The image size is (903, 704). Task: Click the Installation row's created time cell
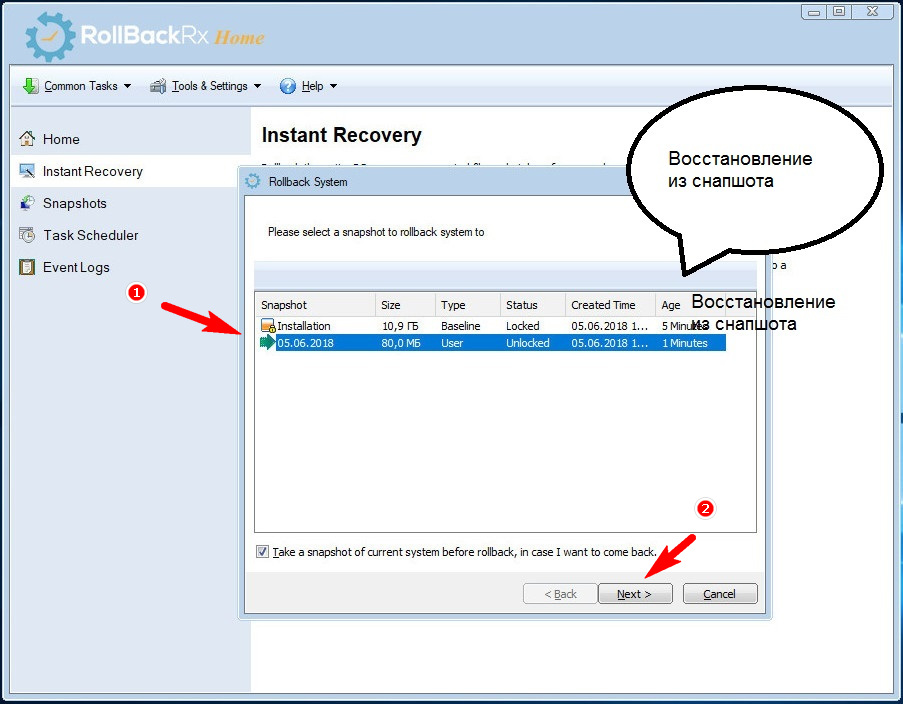coord(609,326)
